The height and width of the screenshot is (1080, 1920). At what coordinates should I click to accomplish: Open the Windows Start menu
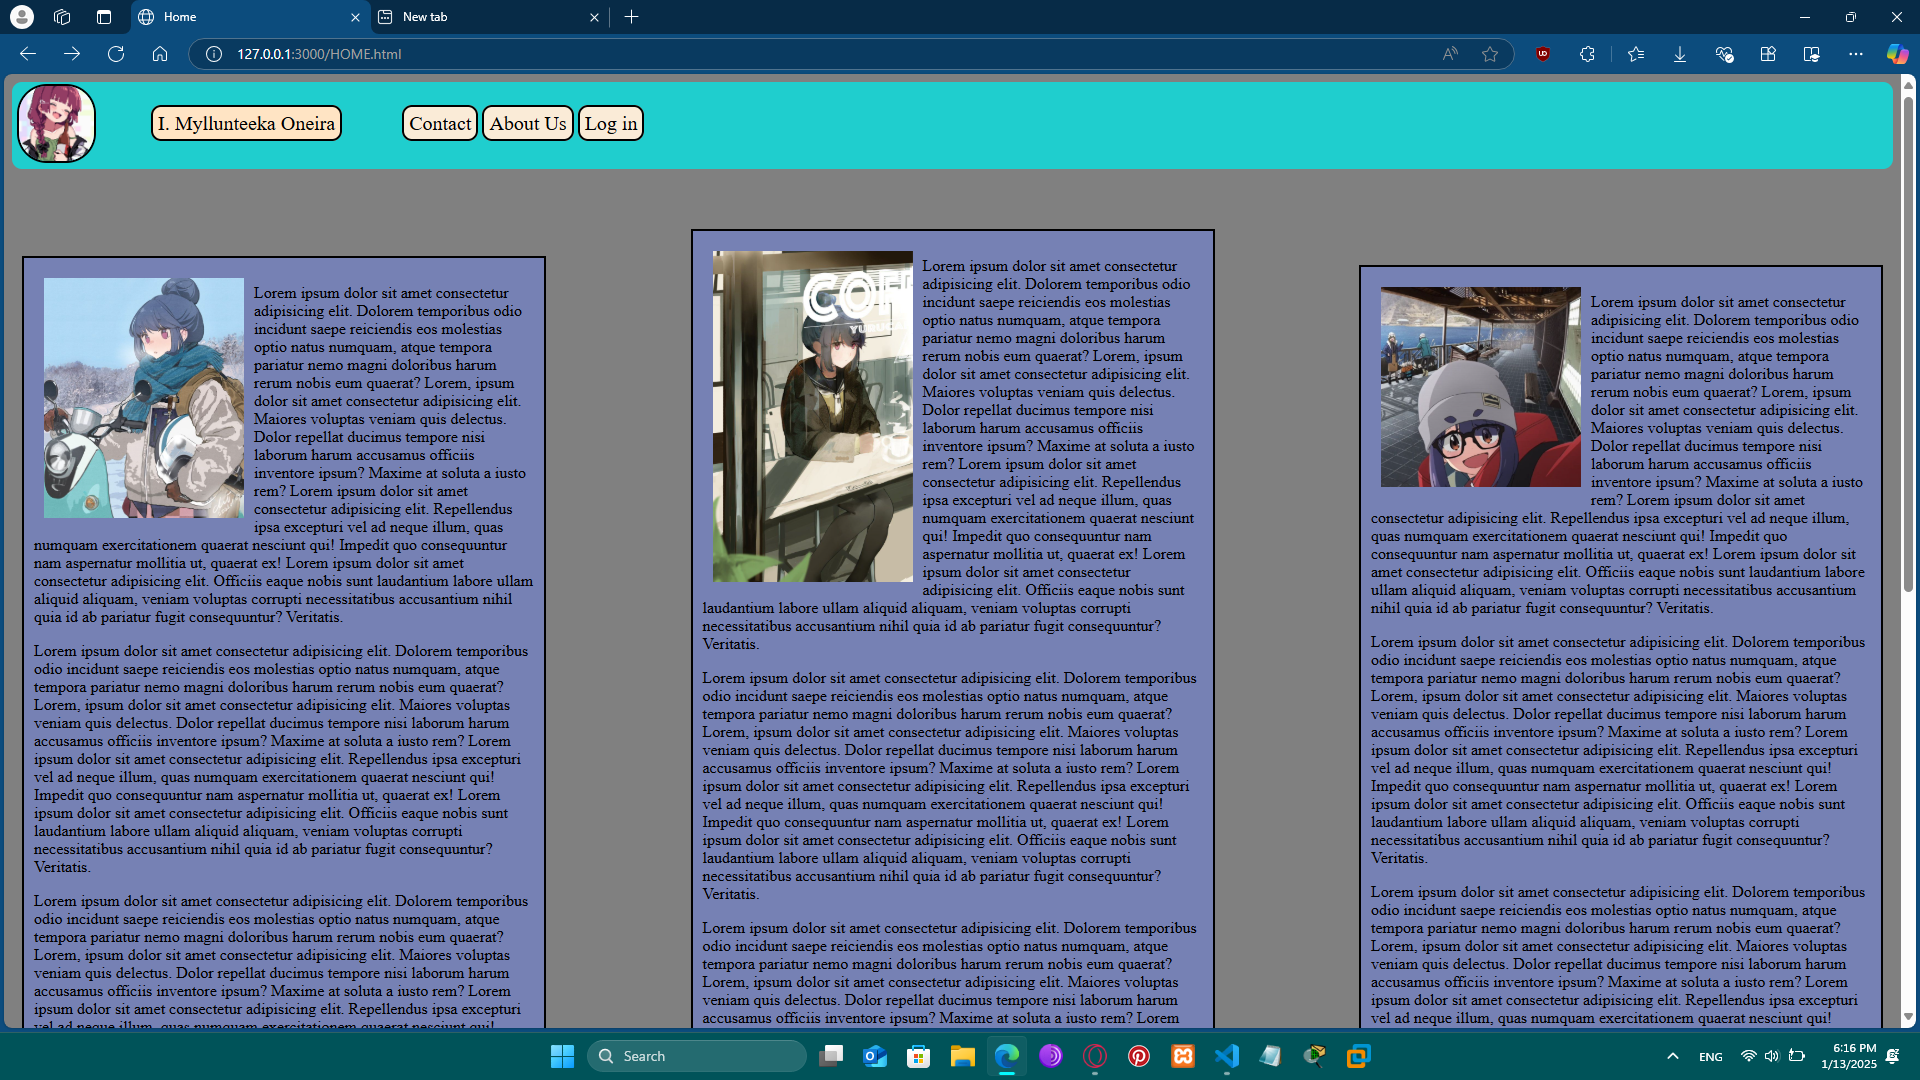[562, 1056]
